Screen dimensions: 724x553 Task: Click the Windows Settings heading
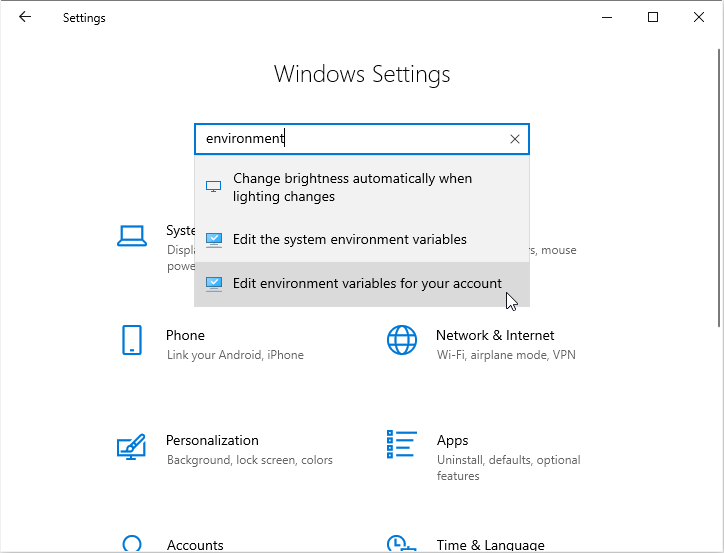pyautogui.click(x=362, y=74)
